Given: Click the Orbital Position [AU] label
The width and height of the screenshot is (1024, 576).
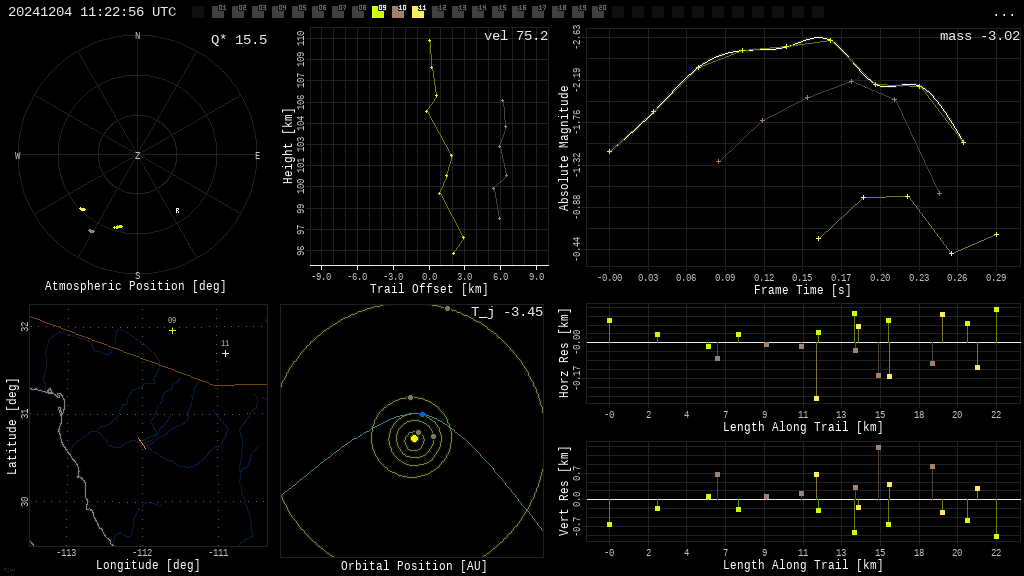Looking at the screenshot, I should (x=414, y=566).
